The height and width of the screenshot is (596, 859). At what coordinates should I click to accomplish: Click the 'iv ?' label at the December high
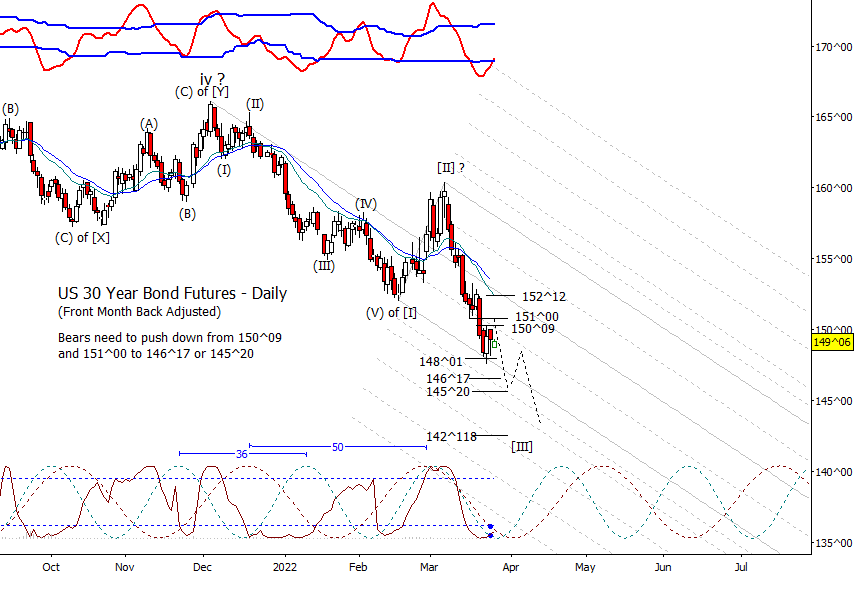pyautogui.click(x=212, y=79)
